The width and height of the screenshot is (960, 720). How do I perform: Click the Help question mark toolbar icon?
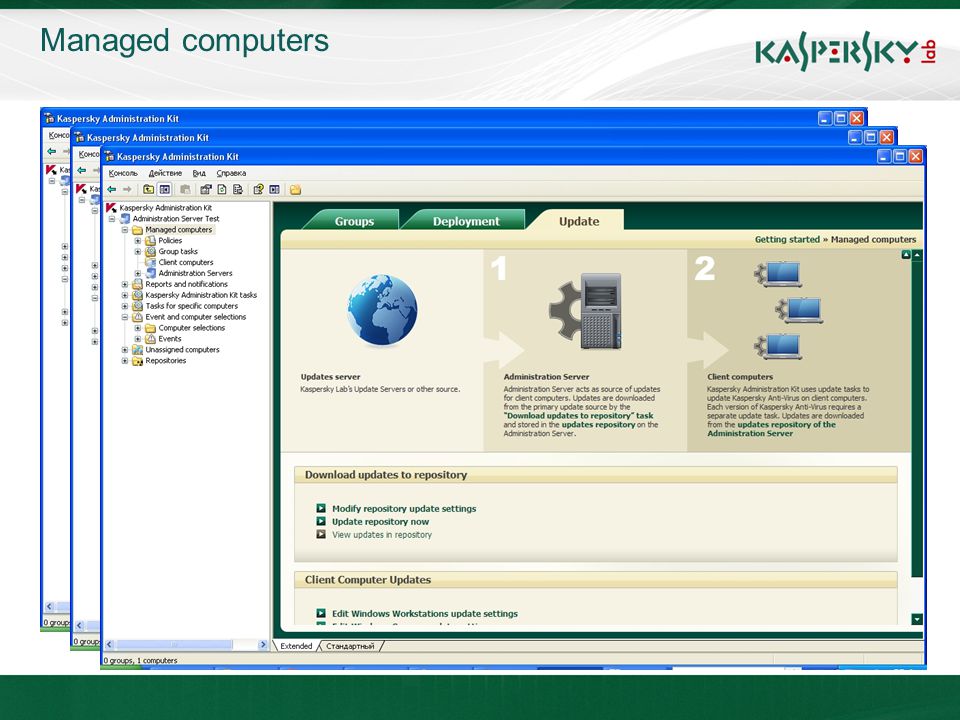click(258, 190)
